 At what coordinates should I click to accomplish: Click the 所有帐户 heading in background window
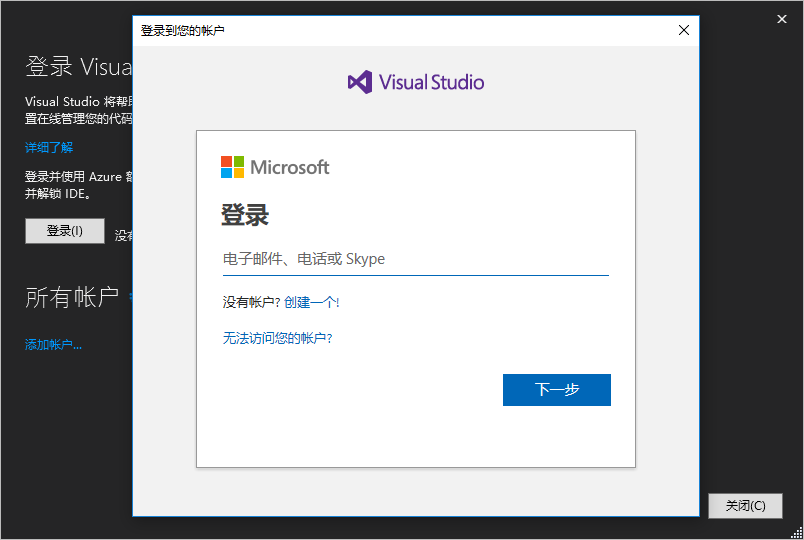72,297
